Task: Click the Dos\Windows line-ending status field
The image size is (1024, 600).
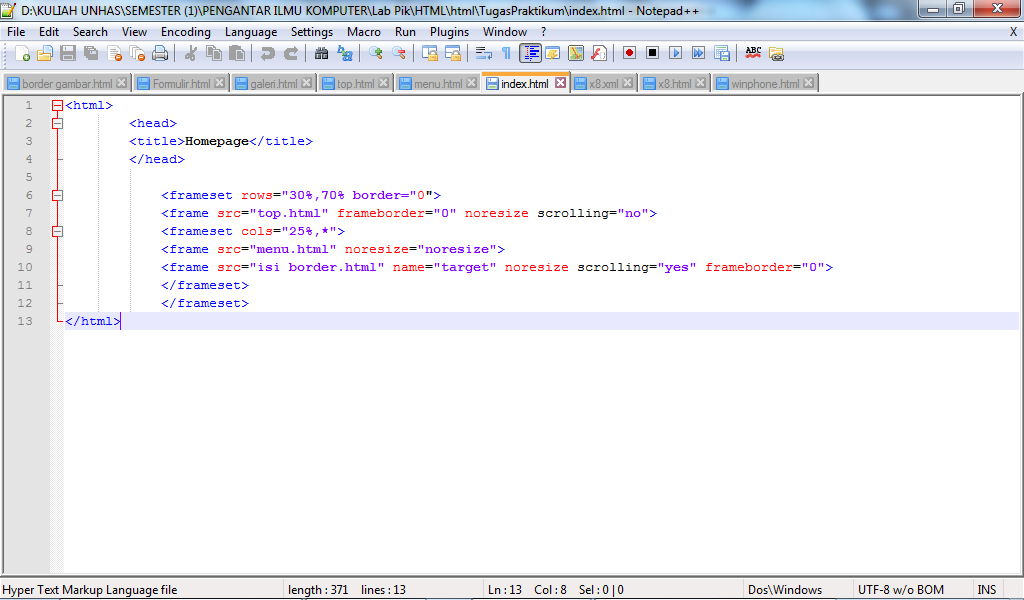Action: tap(785, 590)
